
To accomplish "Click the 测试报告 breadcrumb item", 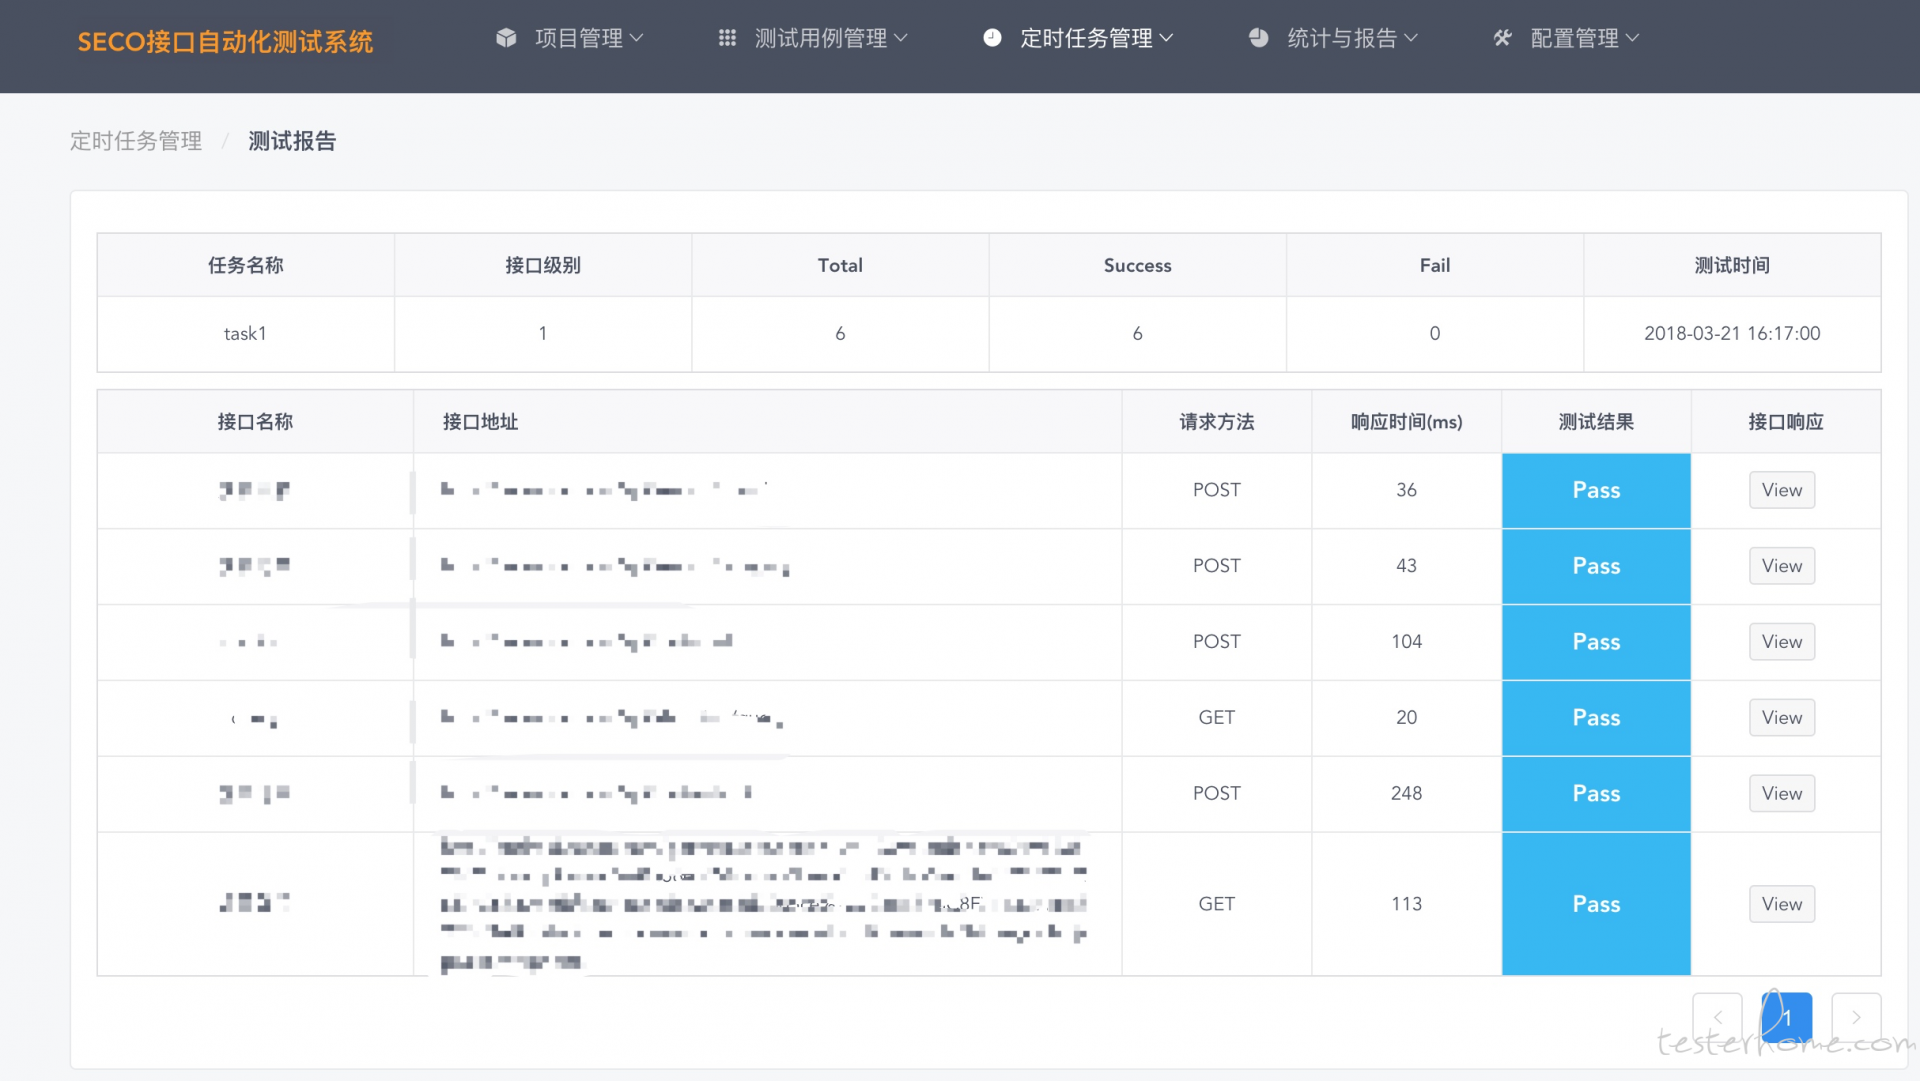I will pos(292,141).
